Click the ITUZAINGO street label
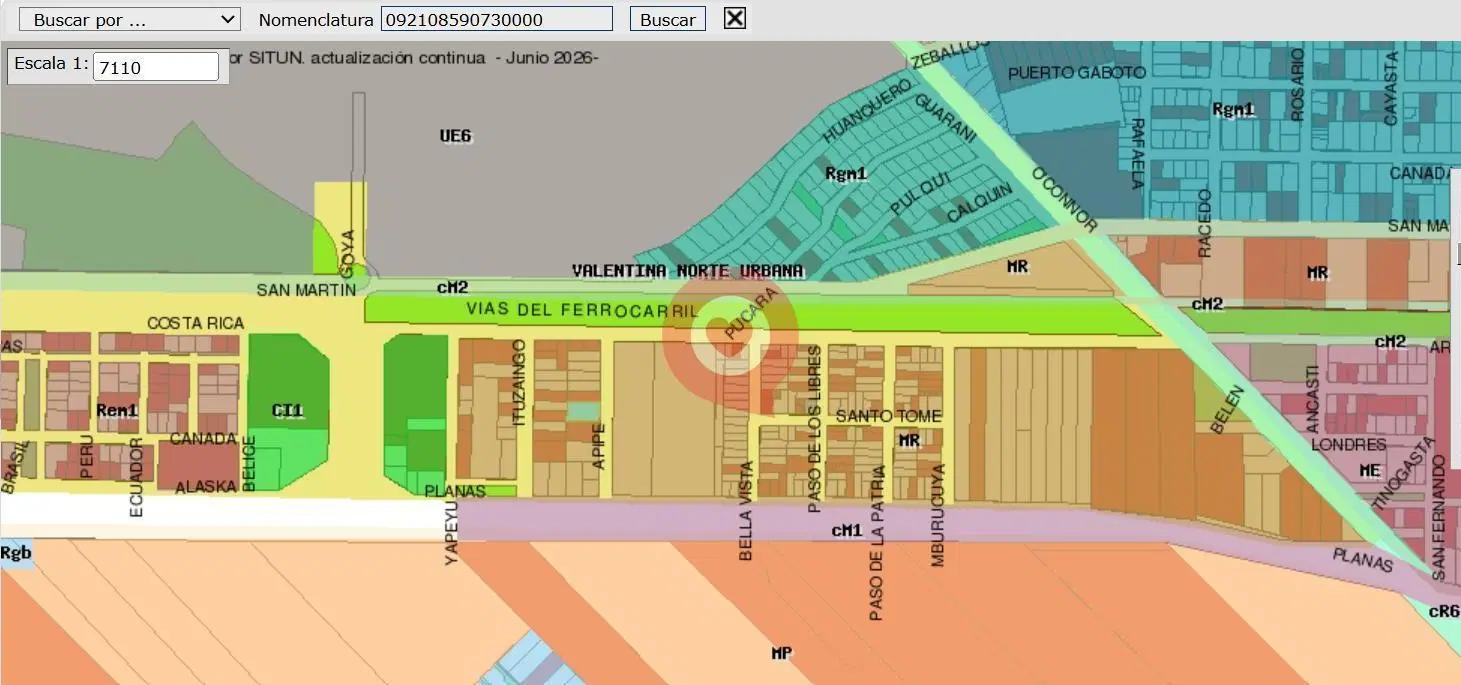Viewport: 1461px width, 685px height. click(x=518, y=383)
